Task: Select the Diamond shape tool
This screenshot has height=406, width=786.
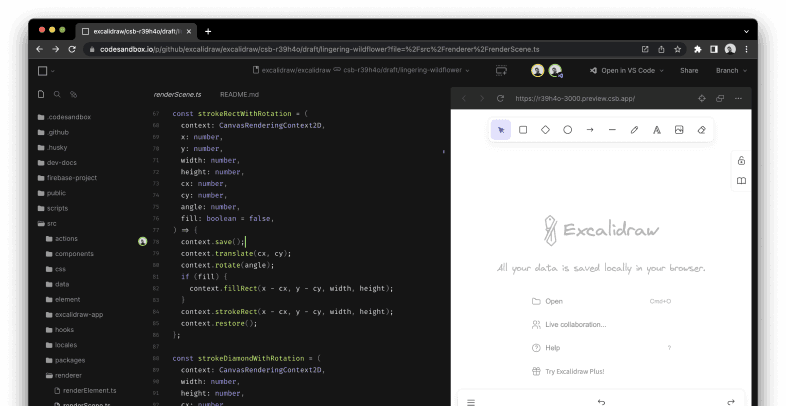Action: (545, 130)
